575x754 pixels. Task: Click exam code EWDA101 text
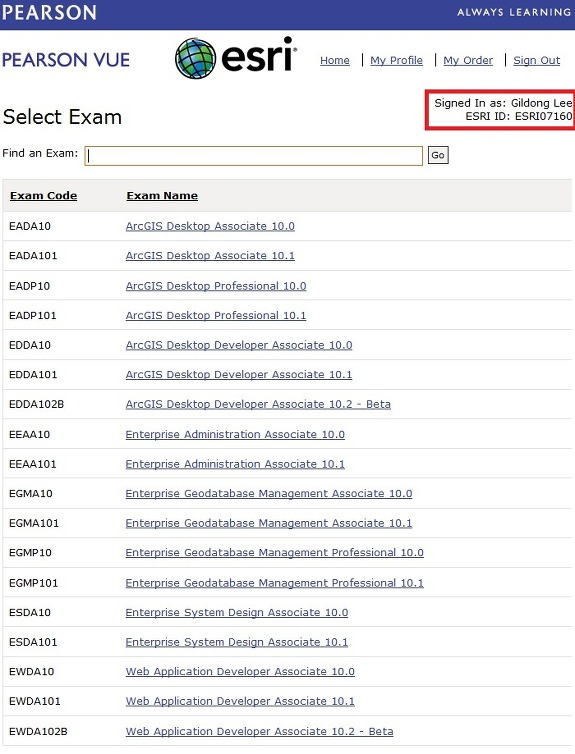pyautogui.click(x=35, y=701)
